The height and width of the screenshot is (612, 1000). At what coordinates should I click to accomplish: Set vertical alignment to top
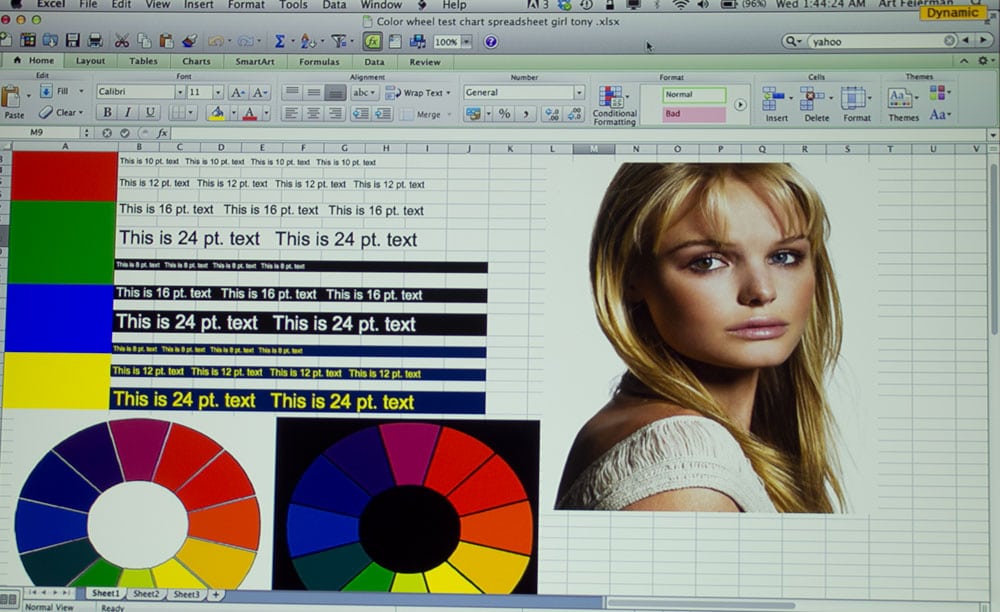(291, 92)
